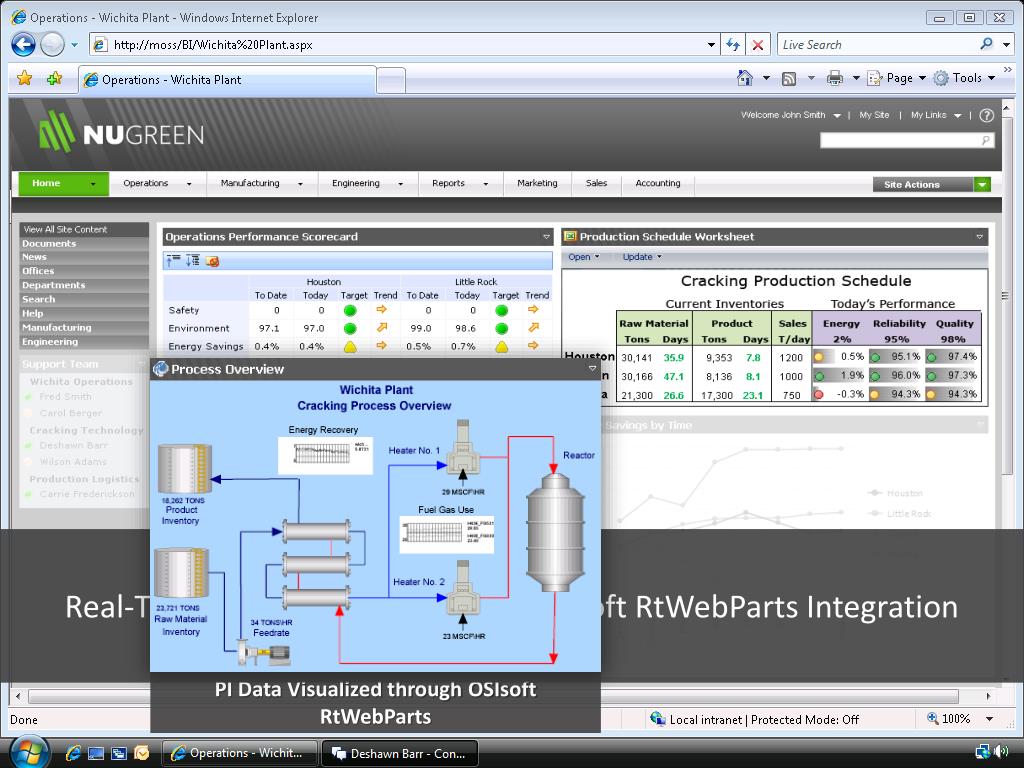Open the Manufacturing navigation menu
The height and width of the screenshot is (768, 1024).
click(x=262, y=184)
